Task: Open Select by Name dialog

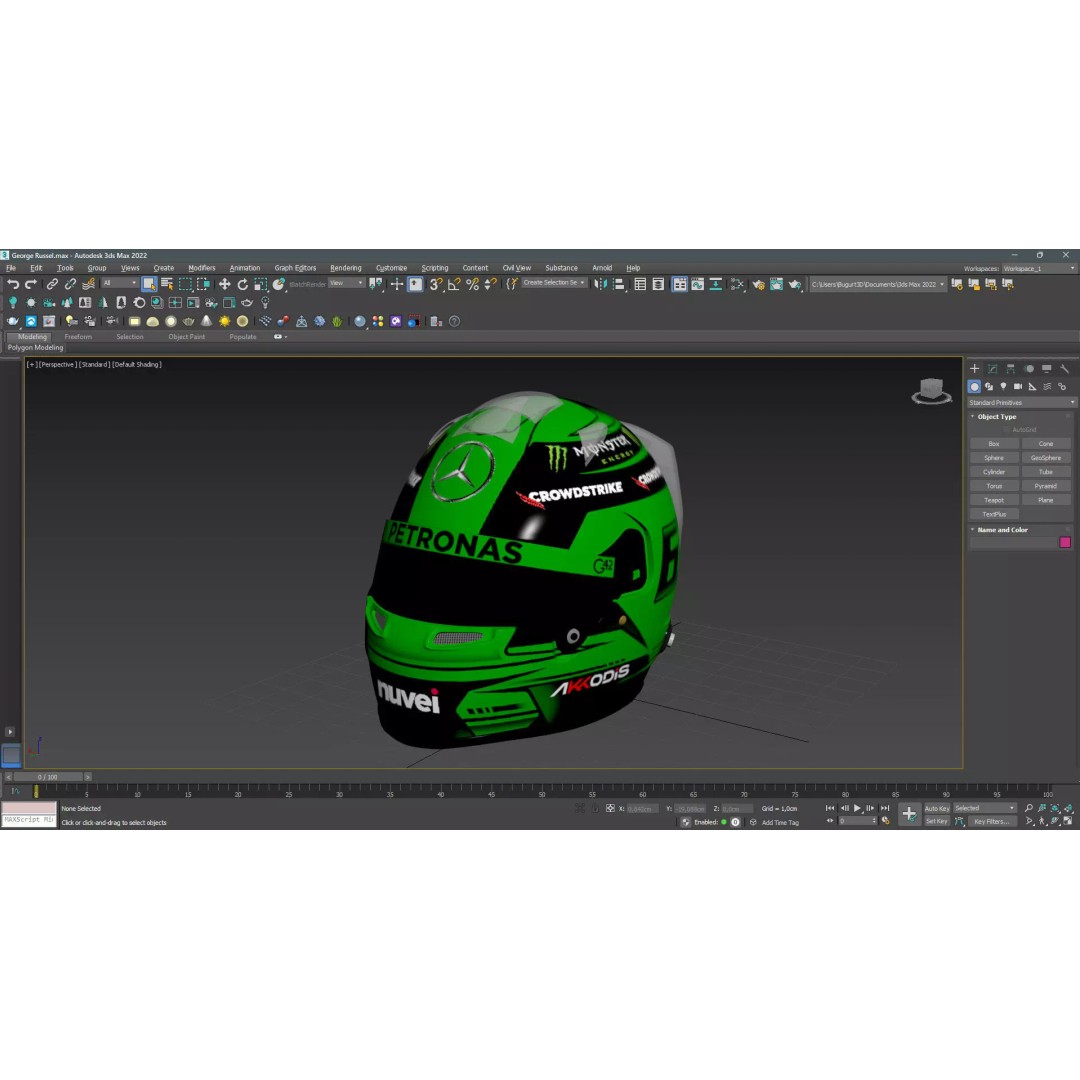Action: pyautogui.click(x=167, y=284)
